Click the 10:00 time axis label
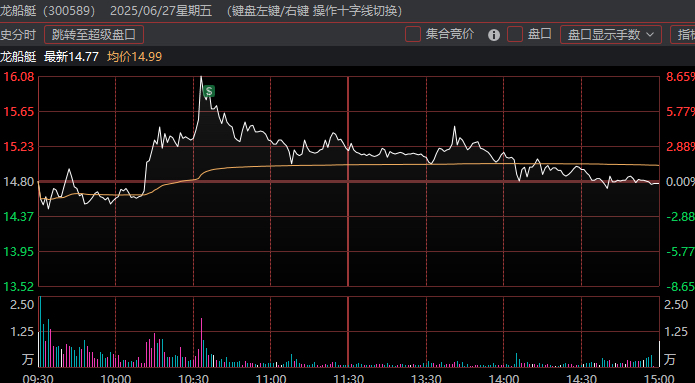 click(x=115, y=378)
